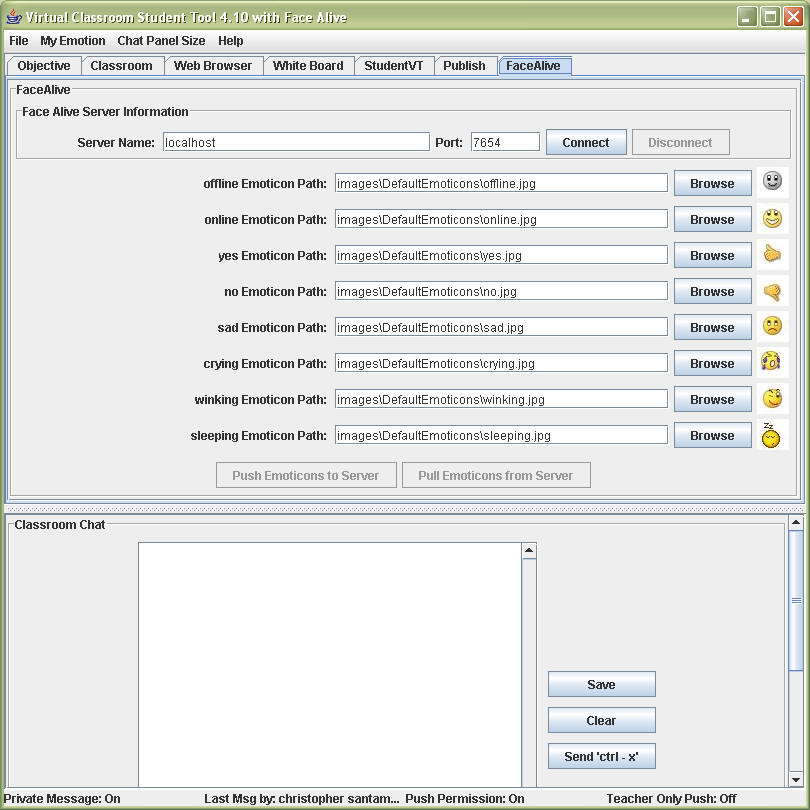Click the sleeping Emoticon Path text field
810x810 pixels.
501,436
